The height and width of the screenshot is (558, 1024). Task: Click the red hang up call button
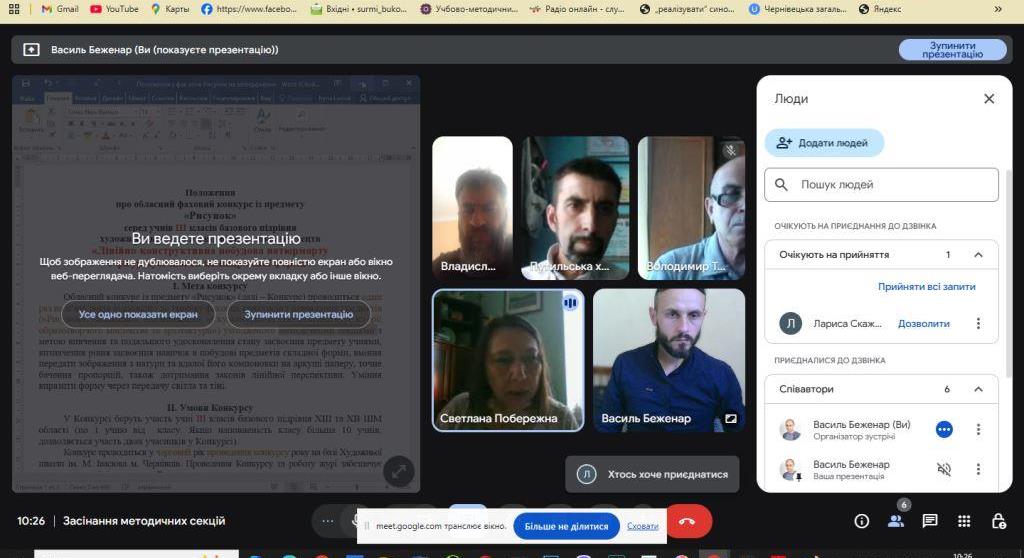point(687,521)
